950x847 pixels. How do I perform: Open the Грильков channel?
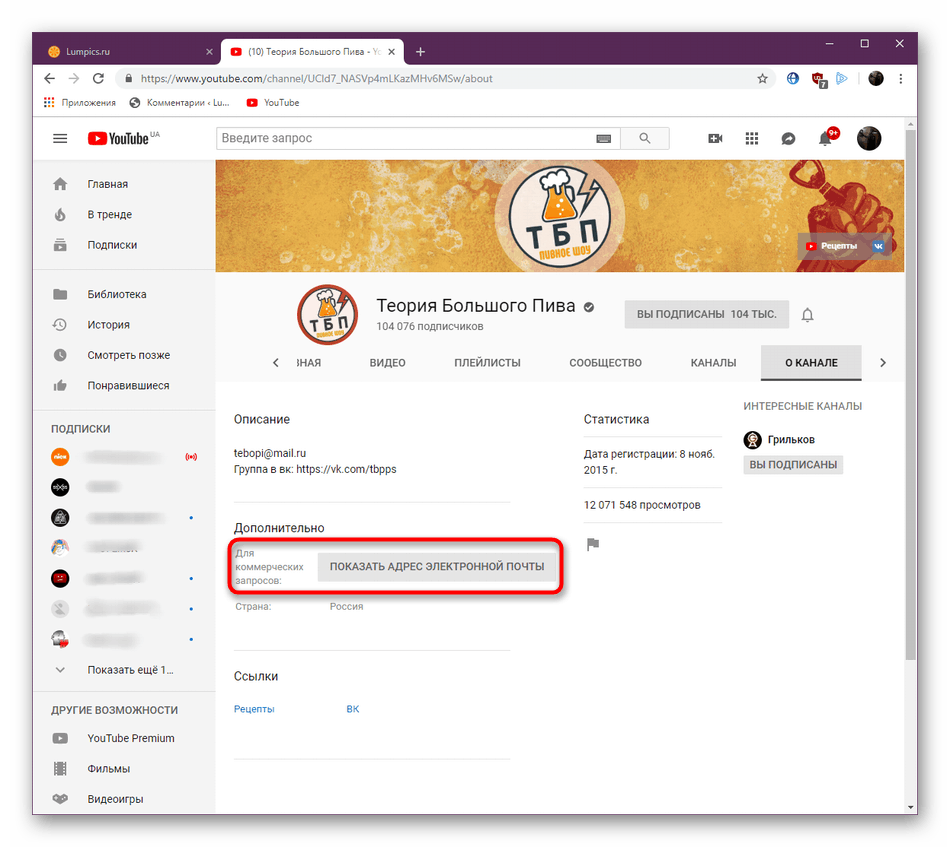click(x=779, y=440)
